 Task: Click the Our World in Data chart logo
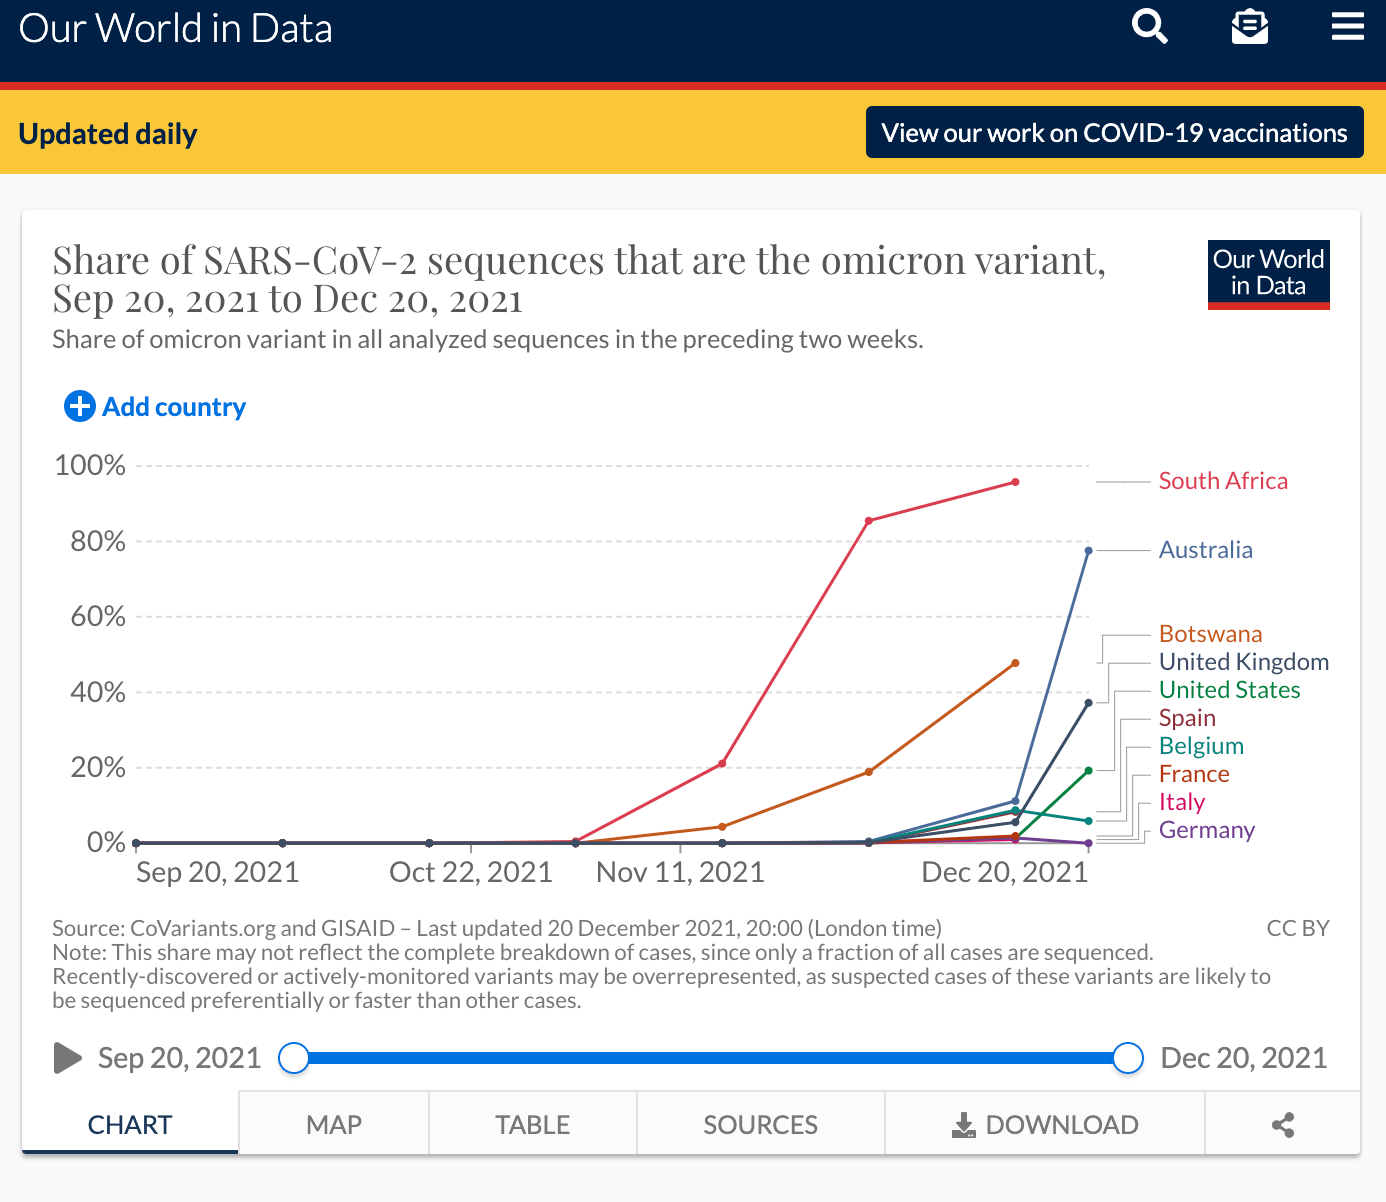1269,275
